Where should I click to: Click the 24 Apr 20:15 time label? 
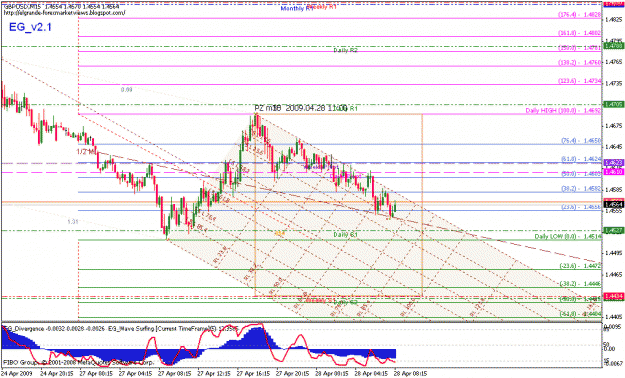click(x=56, y=374)
